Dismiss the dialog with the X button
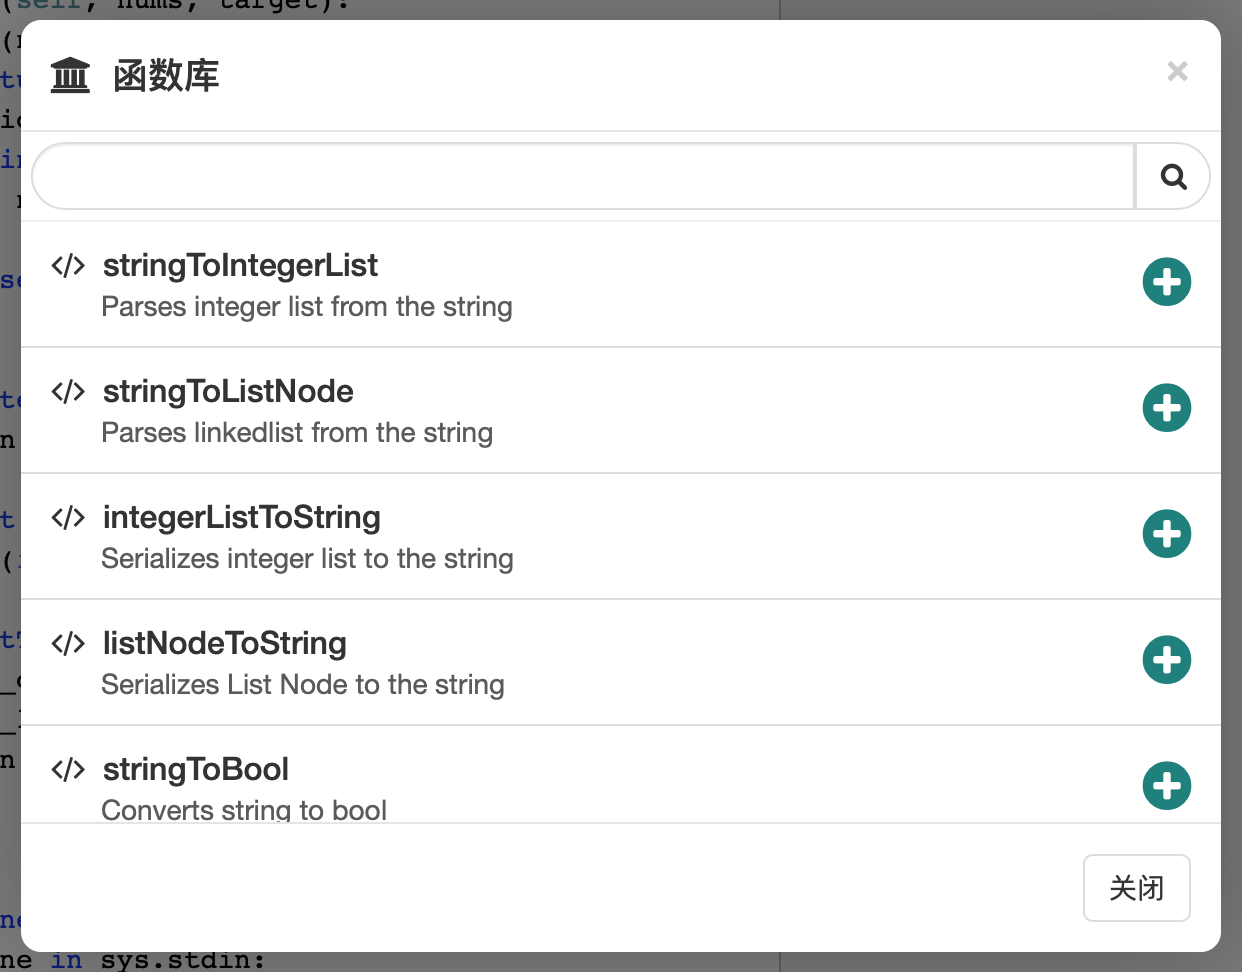 (1177, 71)
